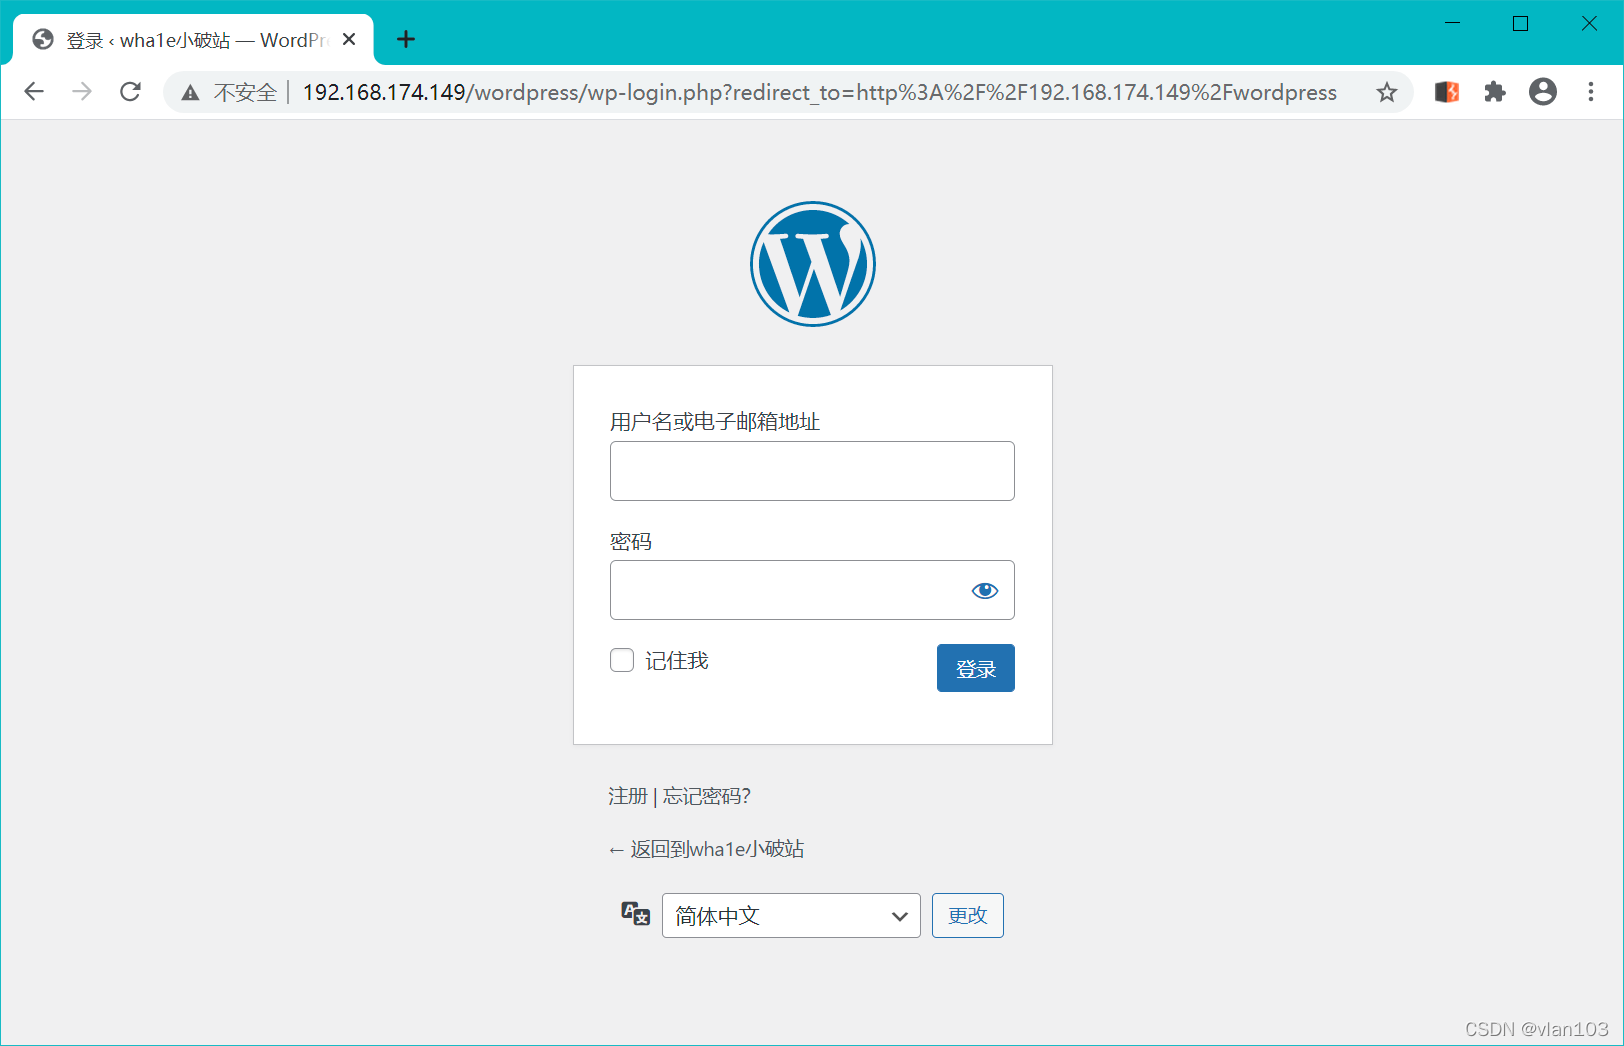Check the 记住我 checkbox
The width and height of the screenshot is (1624, 1046).
pyautogui.click(x=622, y=660)
